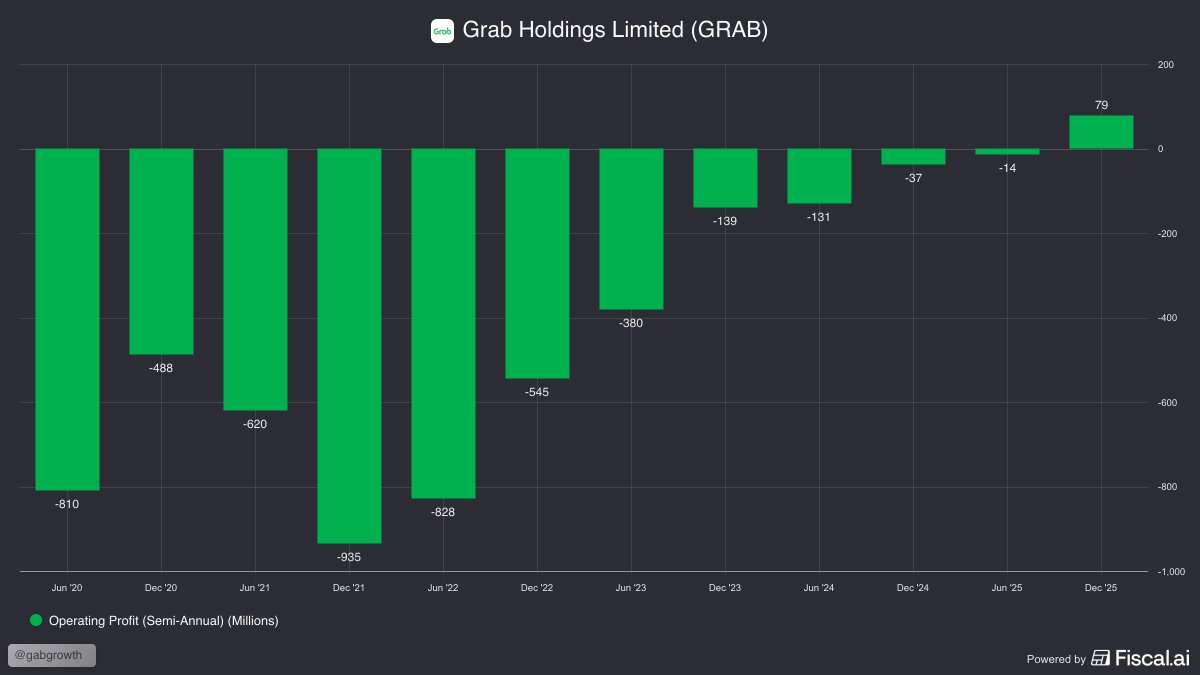Click the Dec '23 x-axis label

pos(725,588)
